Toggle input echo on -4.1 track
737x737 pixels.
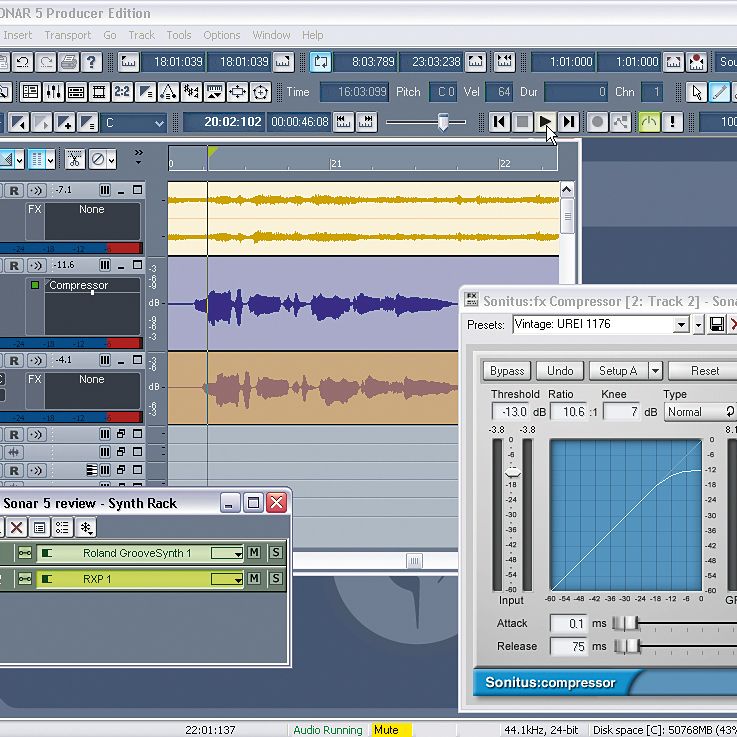click(37, 361)
